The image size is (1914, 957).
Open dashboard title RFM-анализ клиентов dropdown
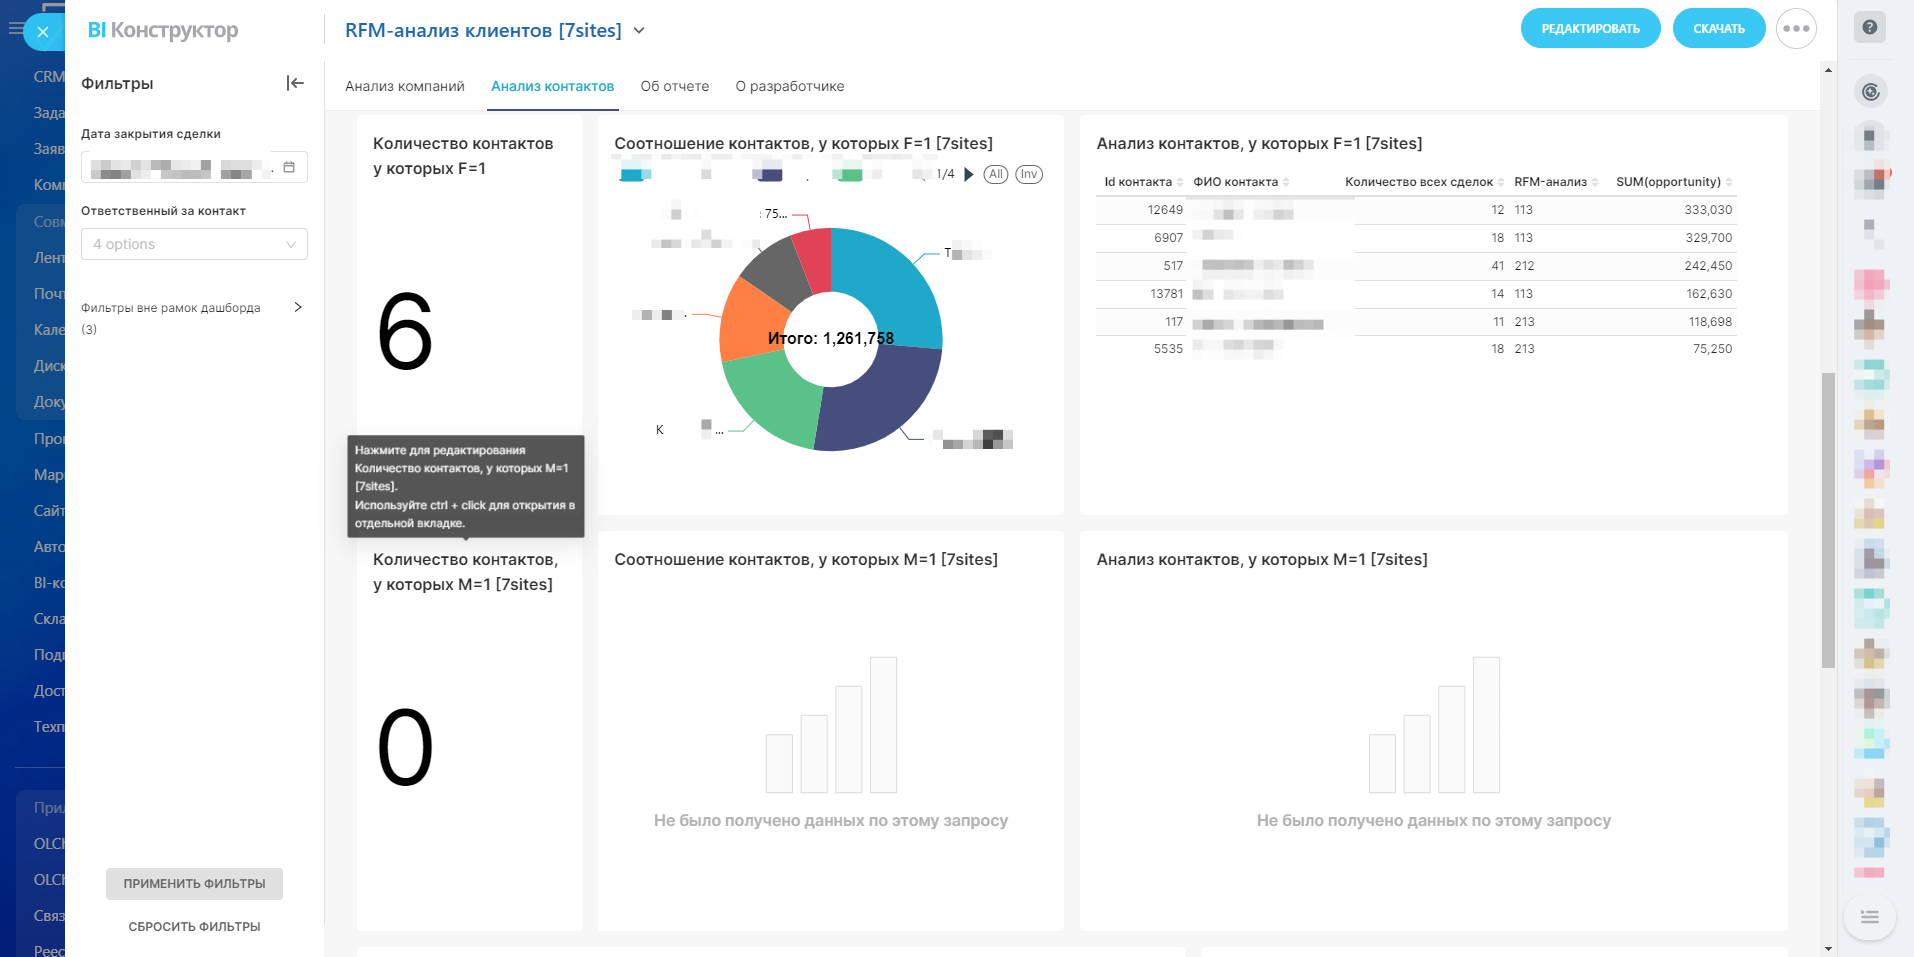[639, 31]
